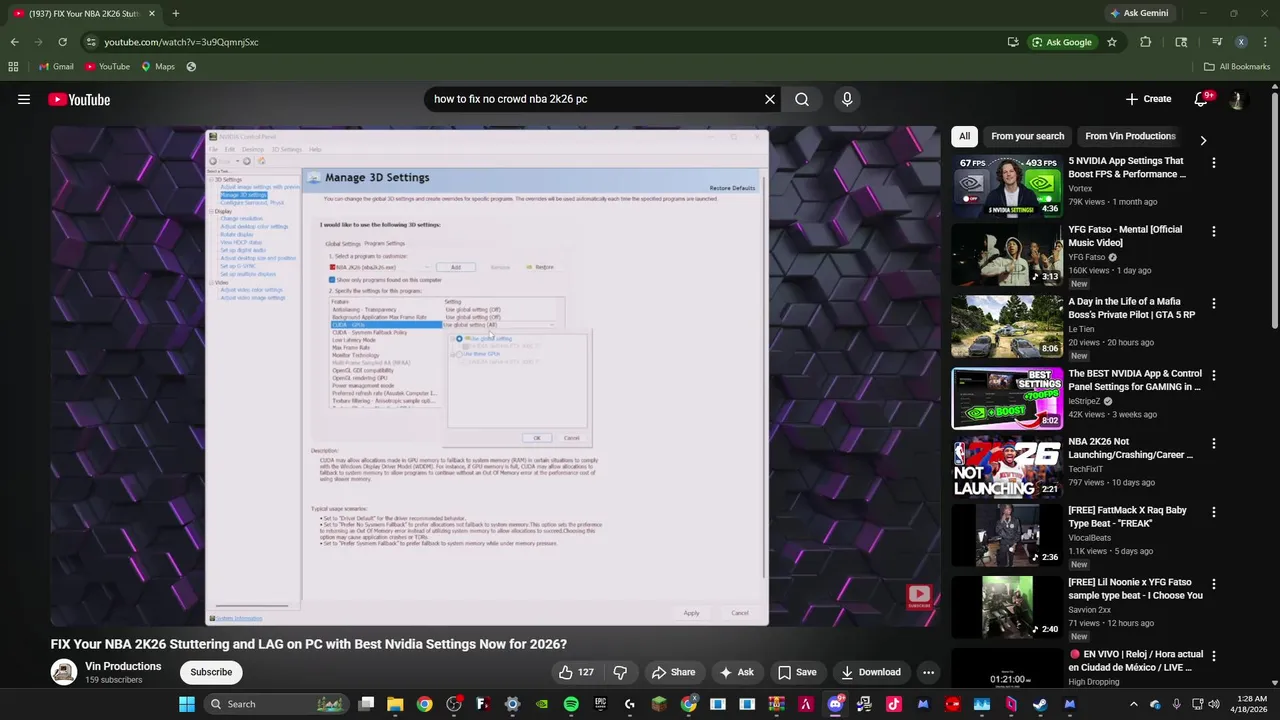Open Steam from taskbar
Screen dimensions: 1280x720
pyautogui.click(x=1040, y=704)
